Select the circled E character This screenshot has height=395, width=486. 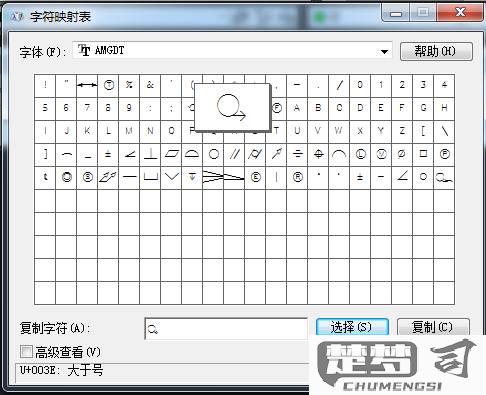255,177
